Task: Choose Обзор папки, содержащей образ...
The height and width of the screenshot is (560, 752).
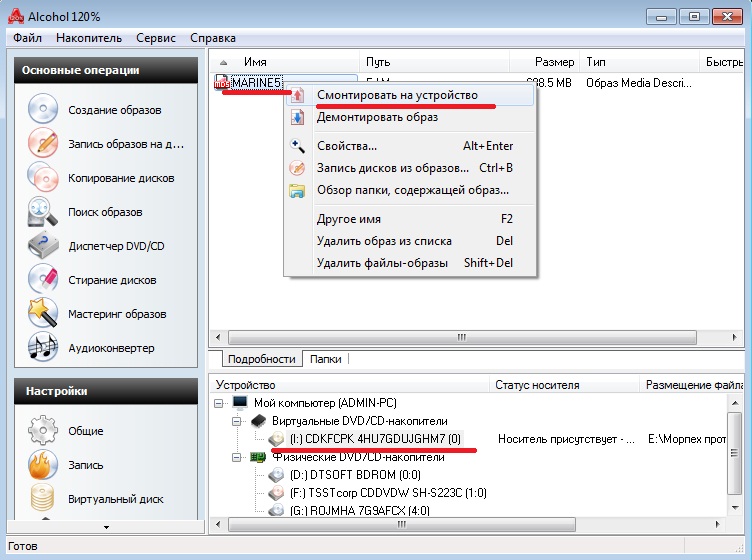Action: [410, 190]
